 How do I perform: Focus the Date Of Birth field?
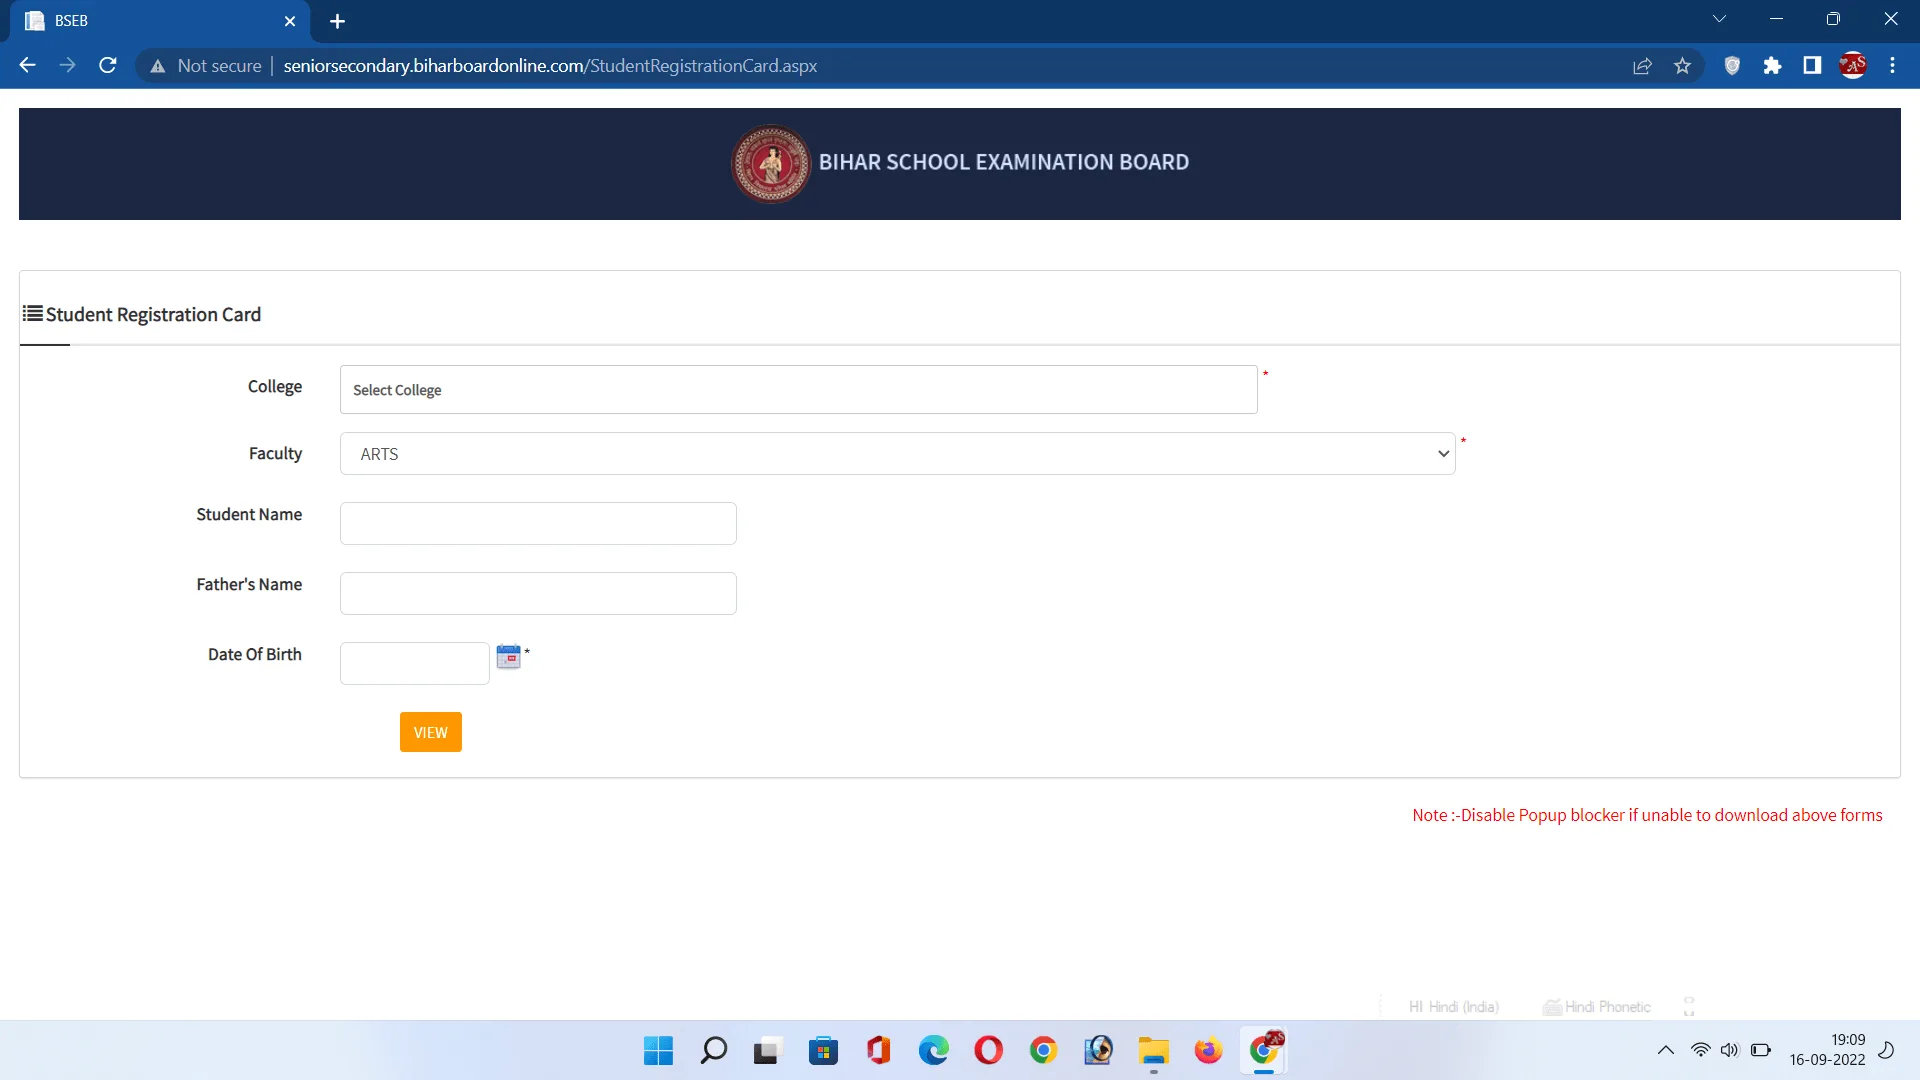[x=414, y=664]
